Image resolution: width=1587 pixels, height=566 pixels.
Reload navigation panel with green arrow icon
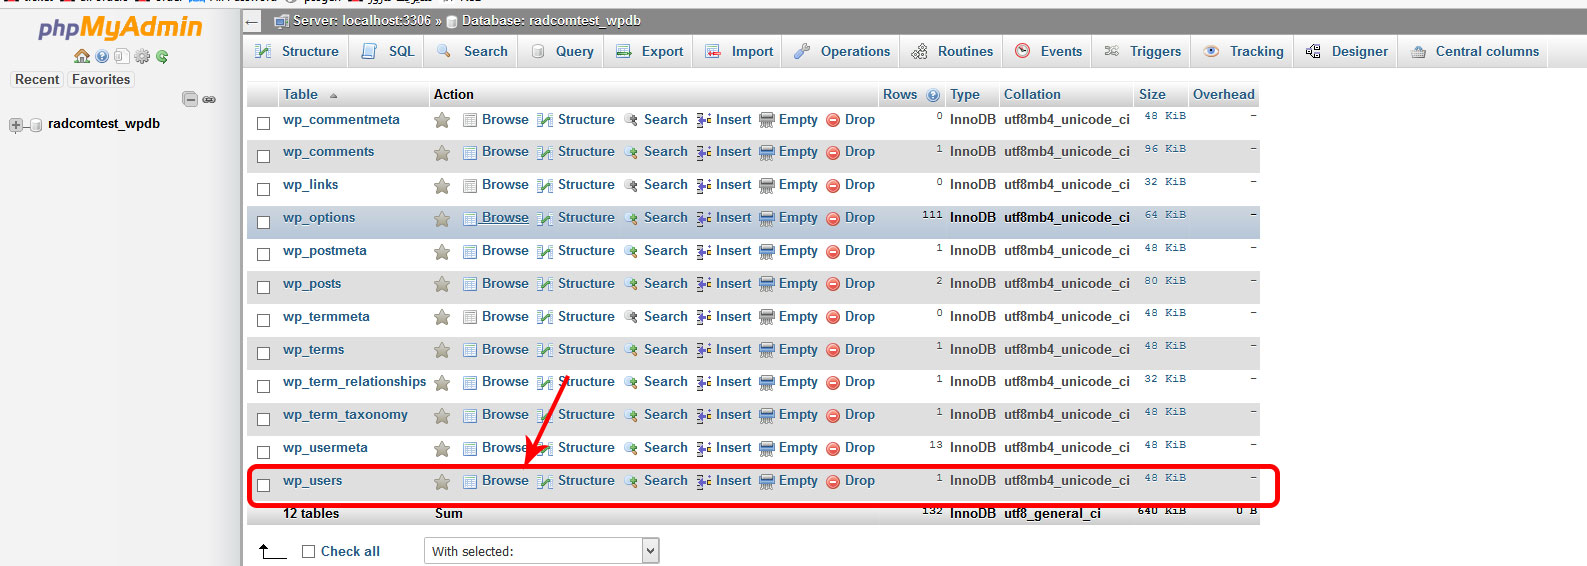[x=162, y=57]
